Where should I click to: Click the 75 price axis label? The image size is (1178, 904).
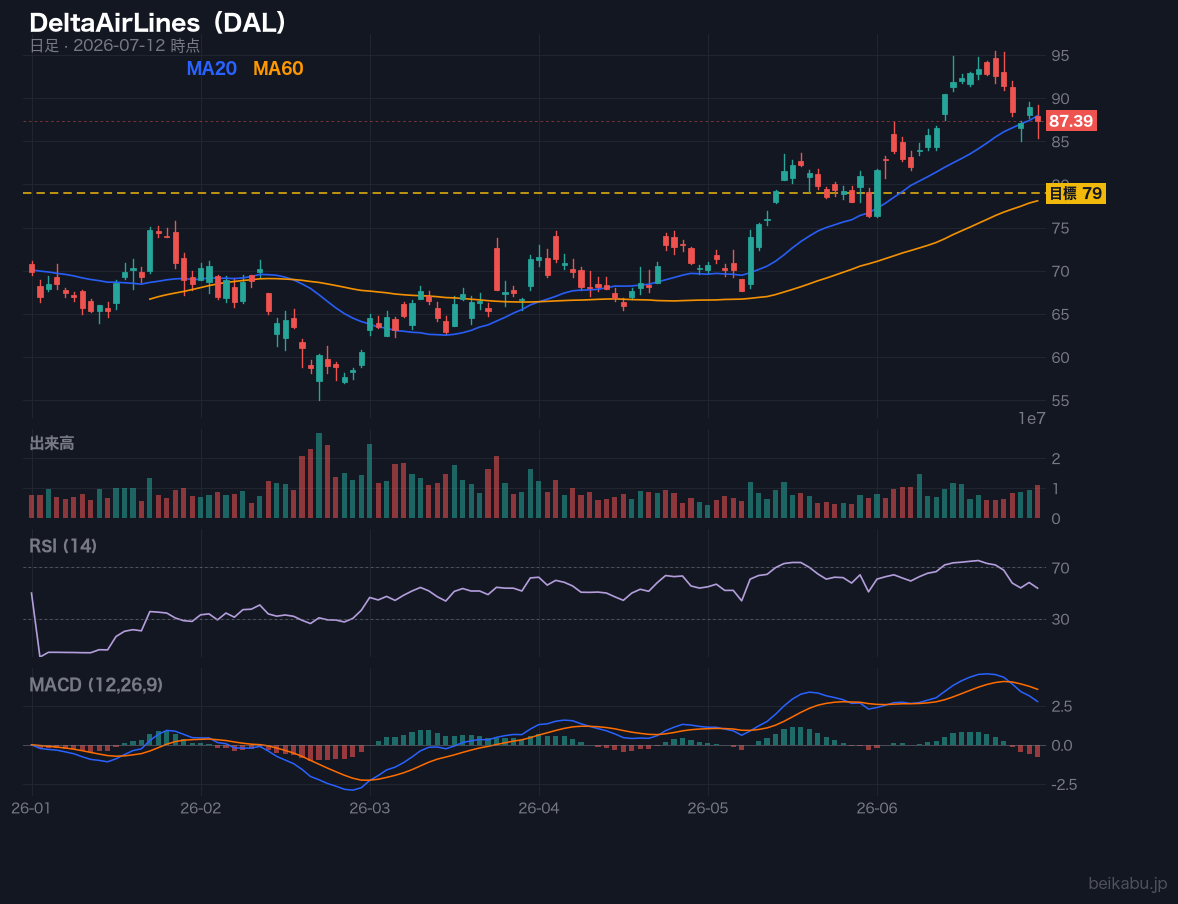[1060, 228]
